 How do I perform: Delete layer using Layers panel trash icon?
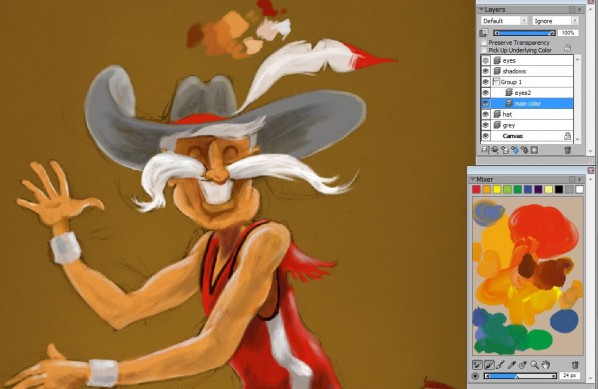point(567,150)
